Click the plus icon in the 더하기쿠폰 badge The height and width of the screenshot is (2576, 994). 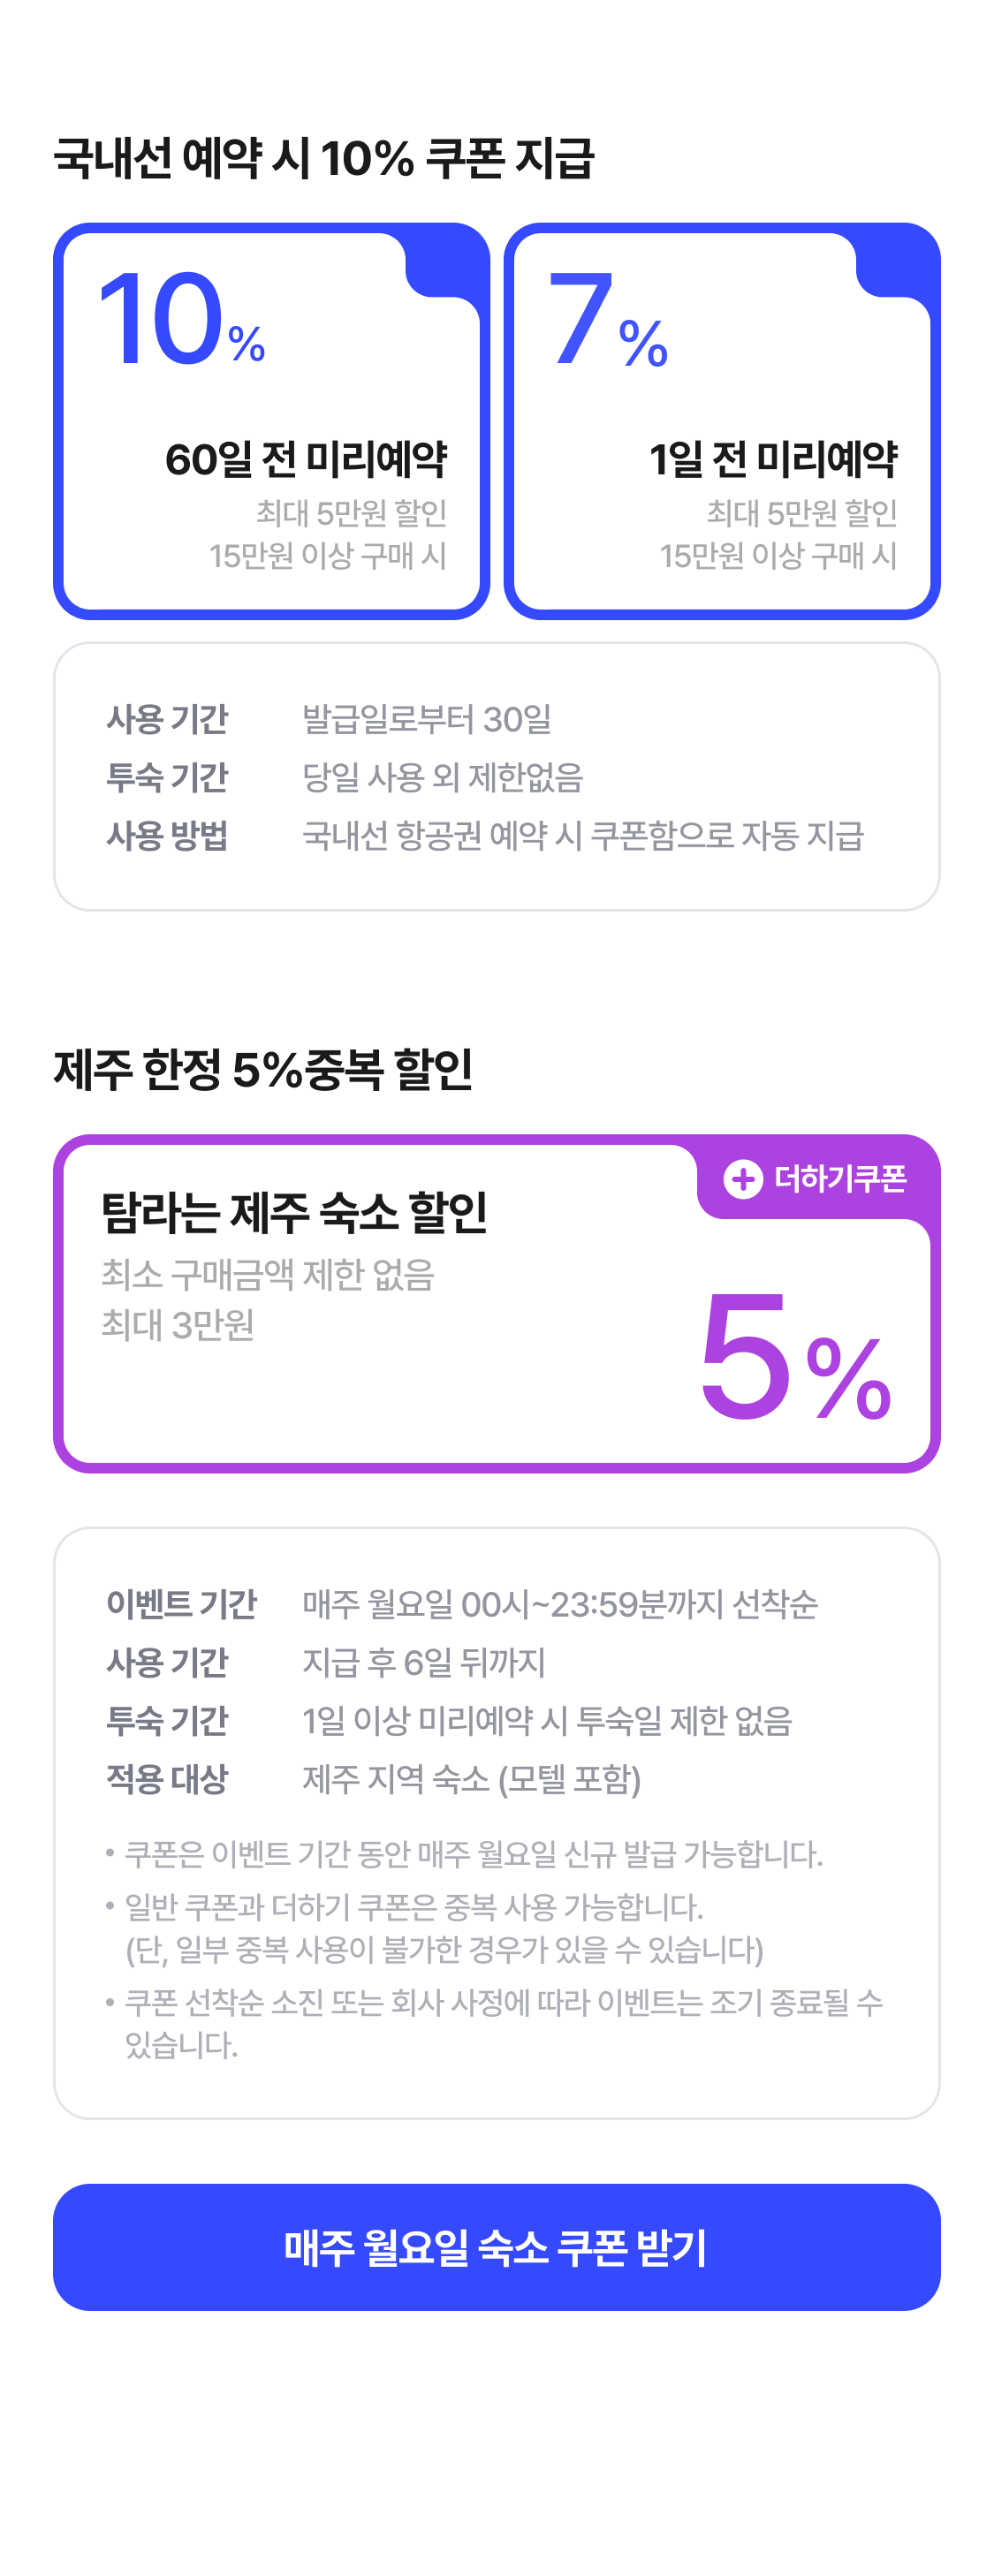pos(742,1179)
